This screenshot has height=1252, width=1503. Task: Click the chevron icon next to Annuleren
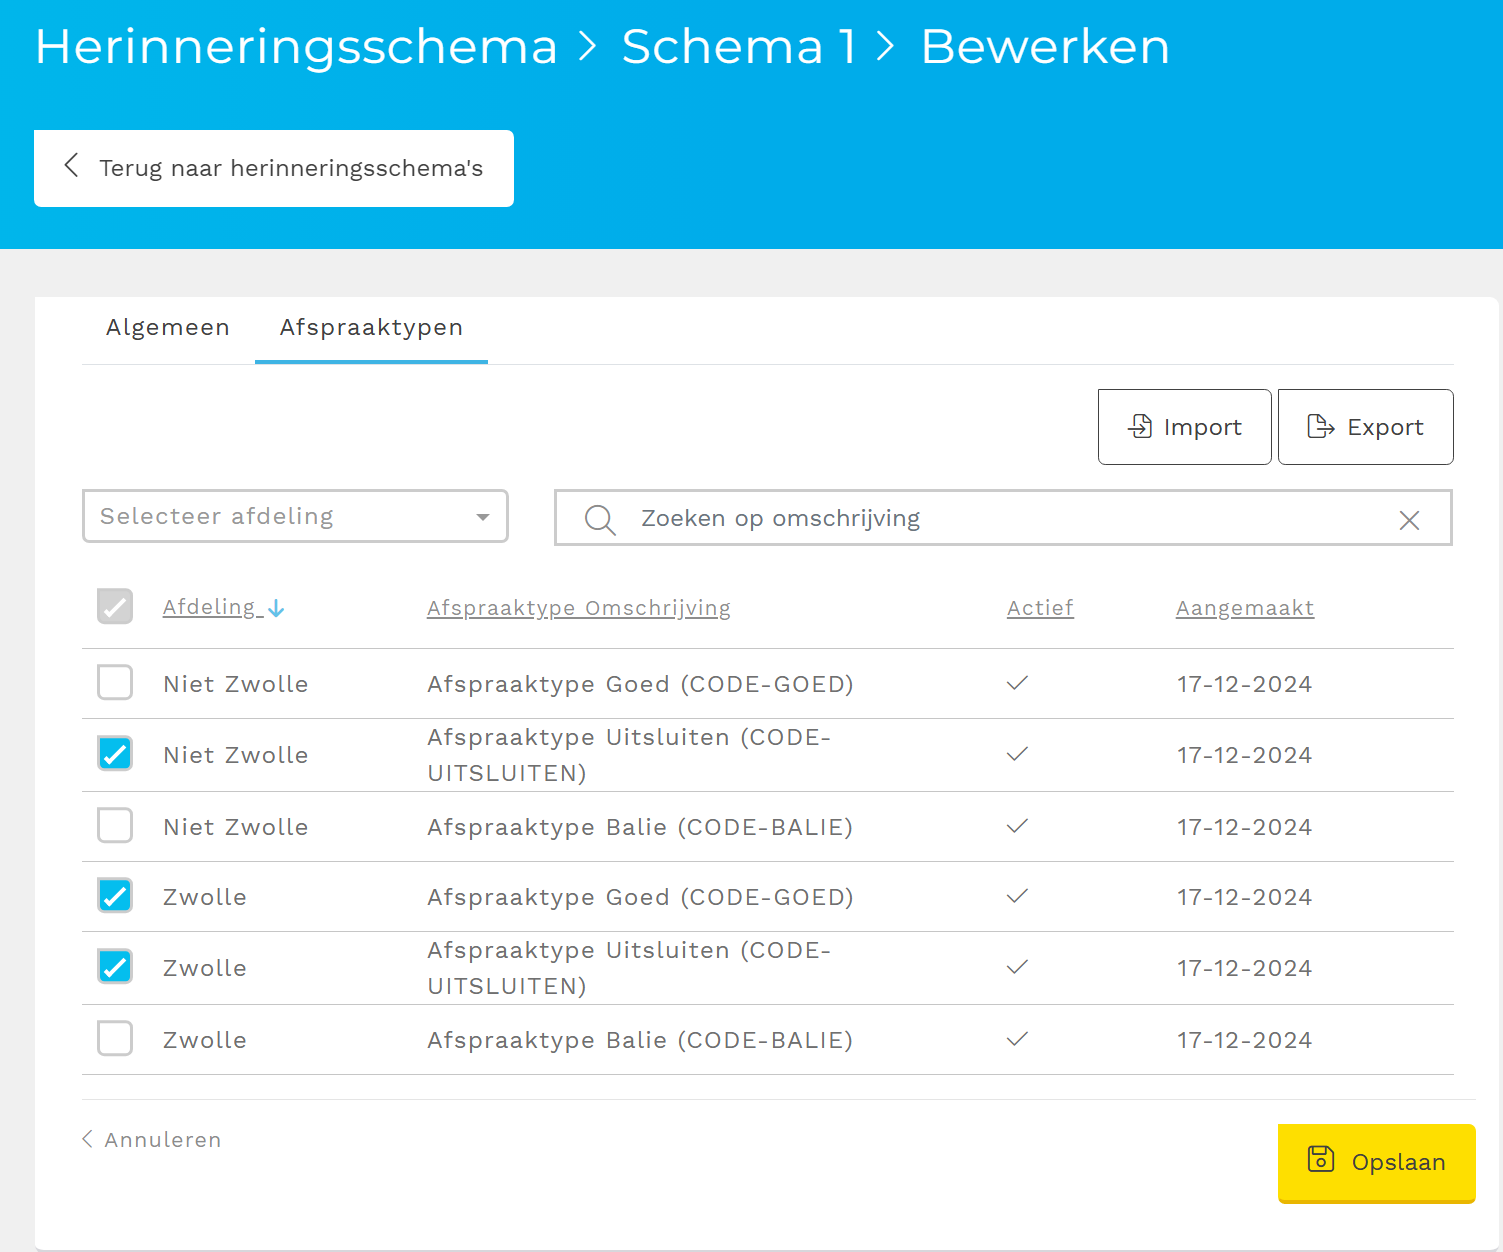(86, 1139)
